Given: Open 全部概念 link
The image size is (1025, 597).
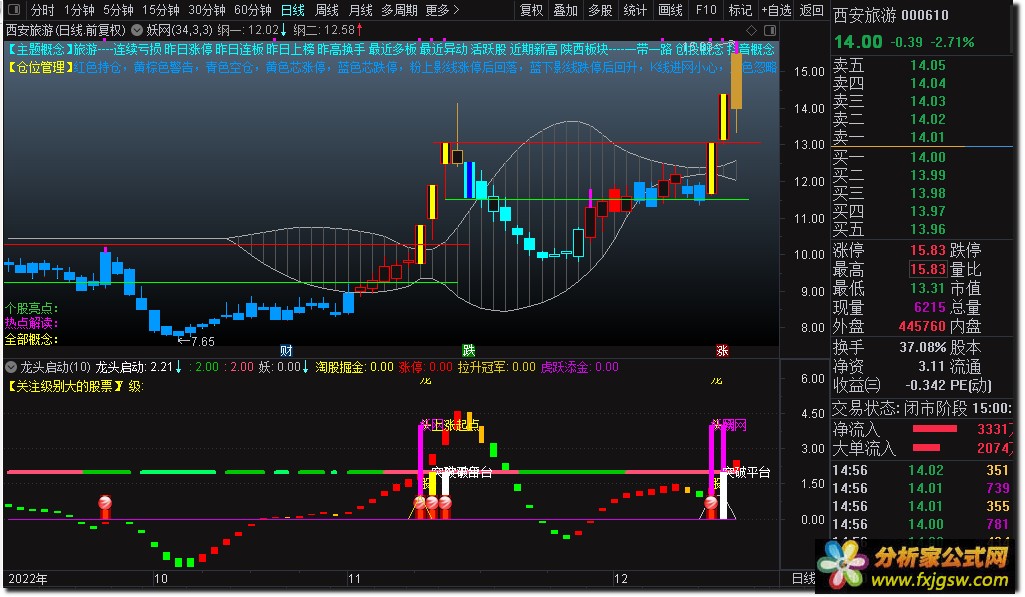Looking at the screenshot, I should (x=31, y=339).
